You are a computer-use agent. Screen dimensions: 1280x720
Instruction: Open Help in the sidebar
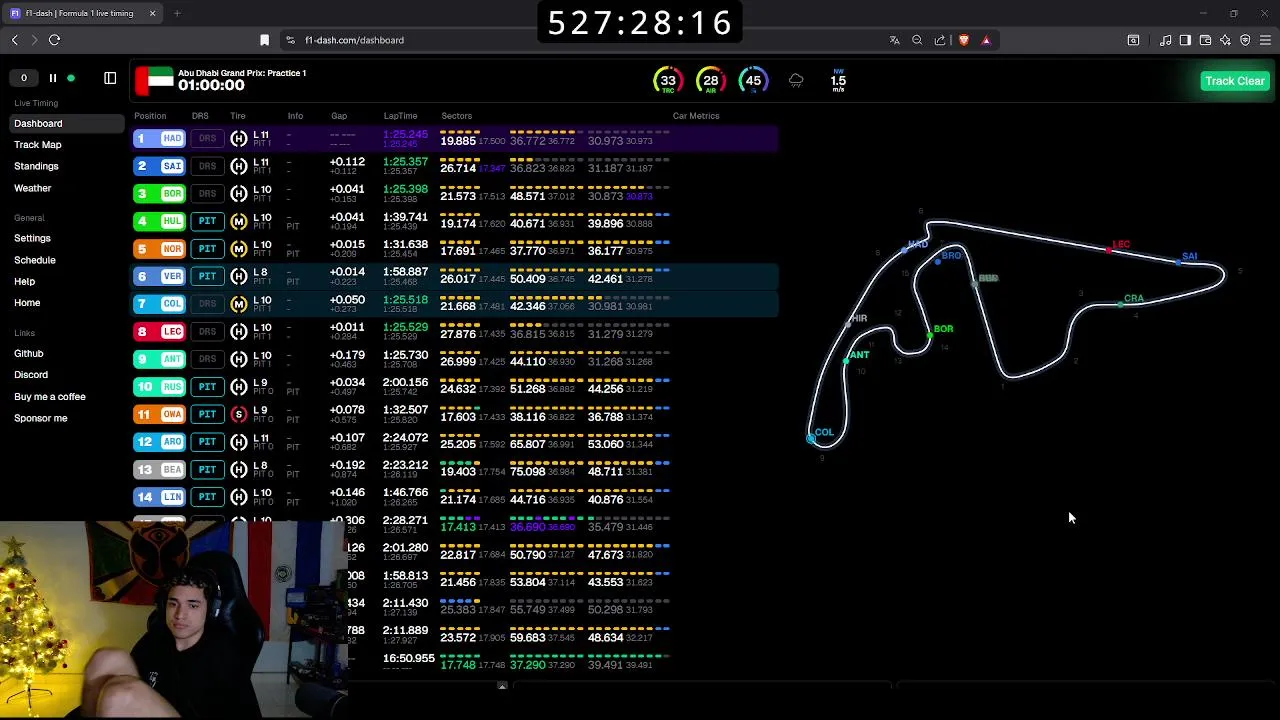tap(24, 282)
